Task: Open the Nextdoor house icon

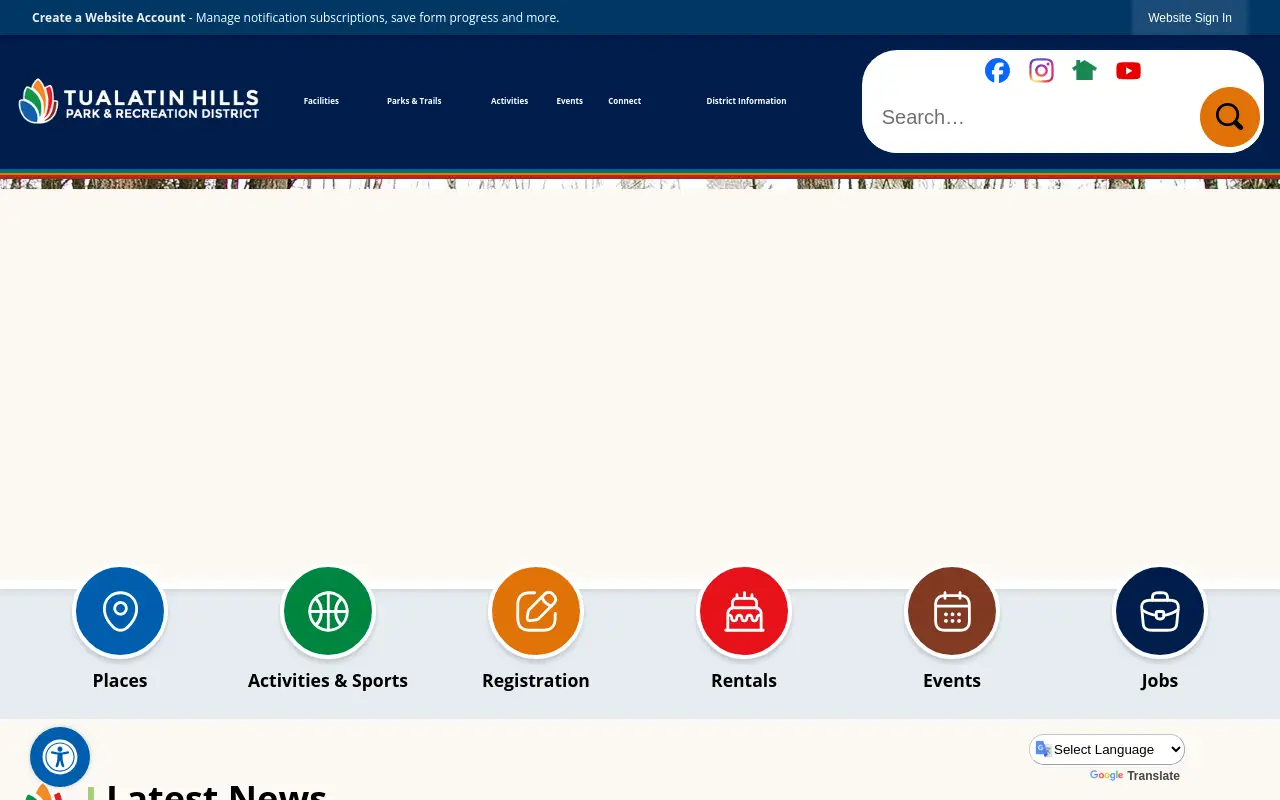Action: [1085, 70]
